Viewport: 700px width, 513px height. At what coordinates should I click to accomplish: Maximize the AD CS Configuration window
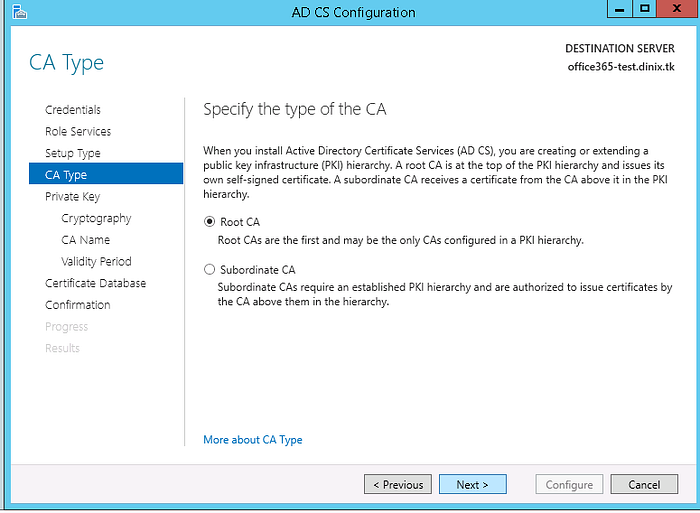click(644, 9)
